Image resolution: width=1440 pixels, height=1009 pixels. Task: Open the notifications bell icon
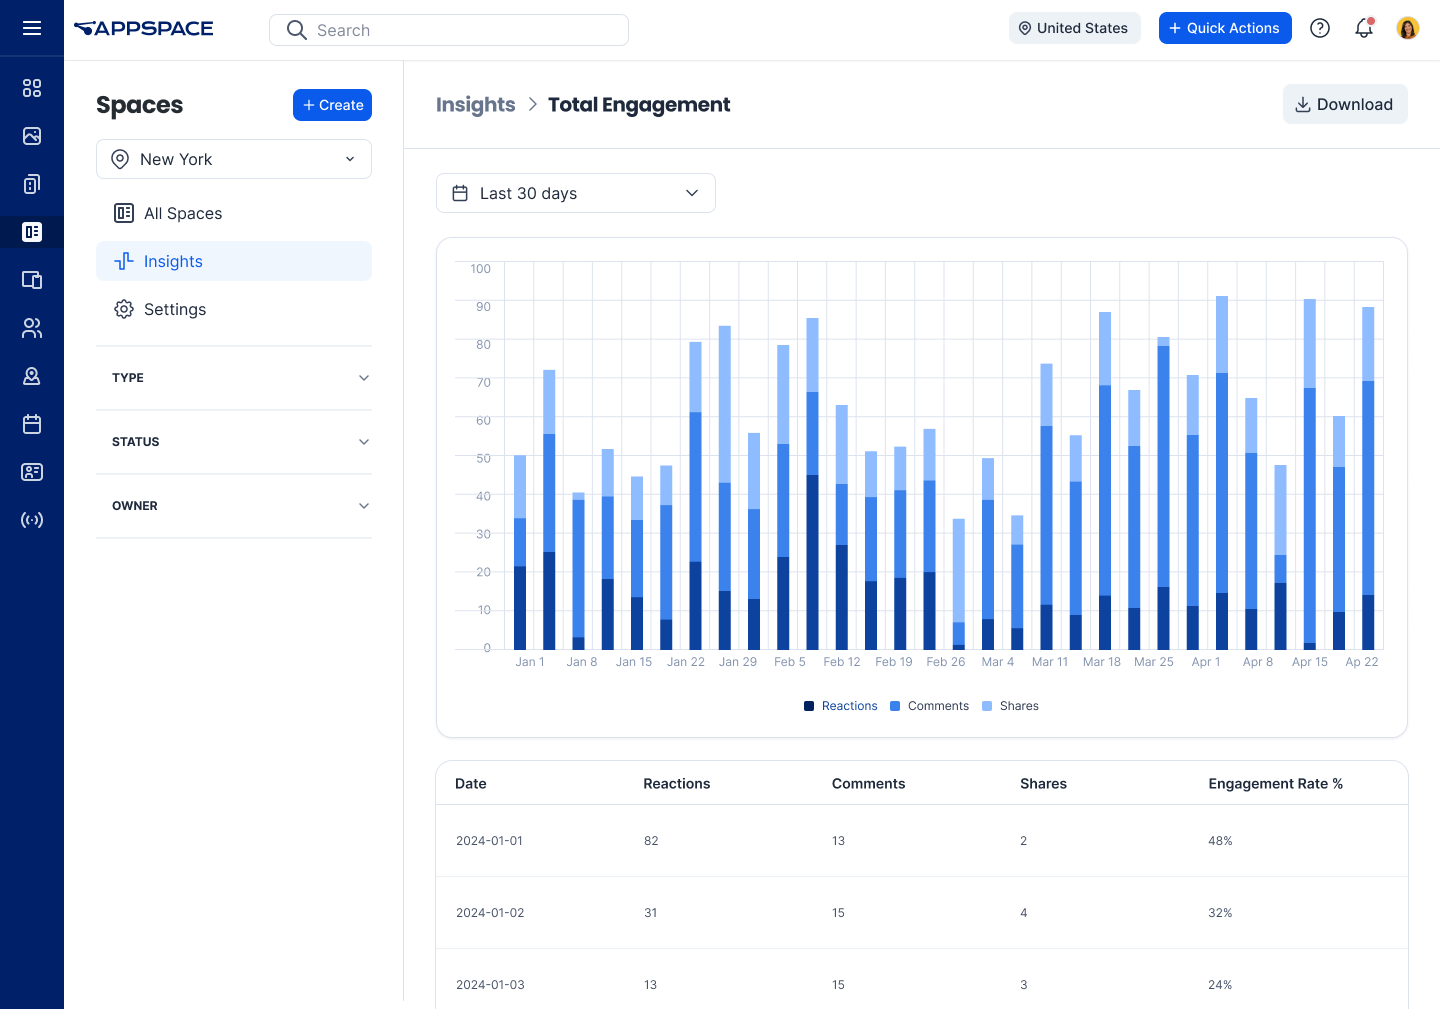click(1364, 28)
